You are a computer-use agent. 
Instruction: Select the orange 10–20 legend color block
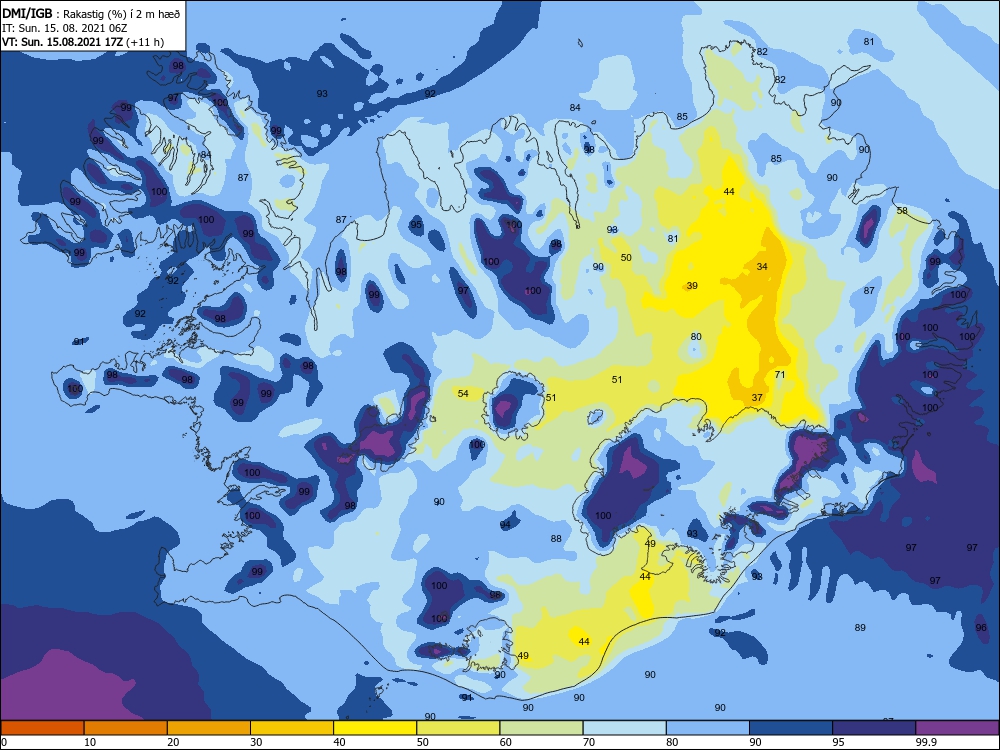(126, 728)
